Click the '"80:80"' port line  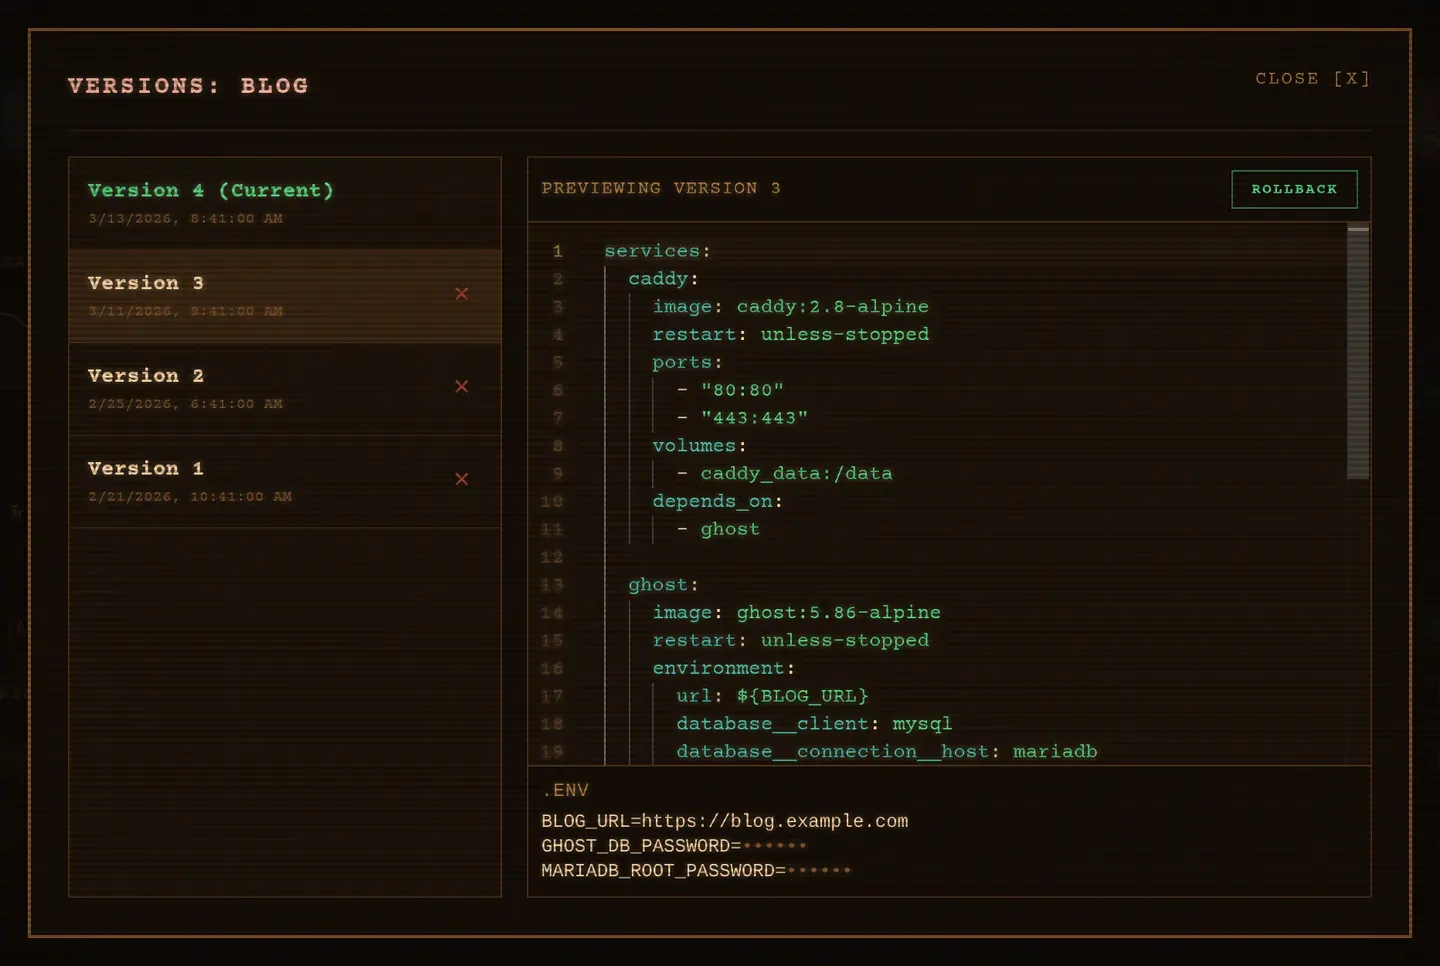pos(730,390)
